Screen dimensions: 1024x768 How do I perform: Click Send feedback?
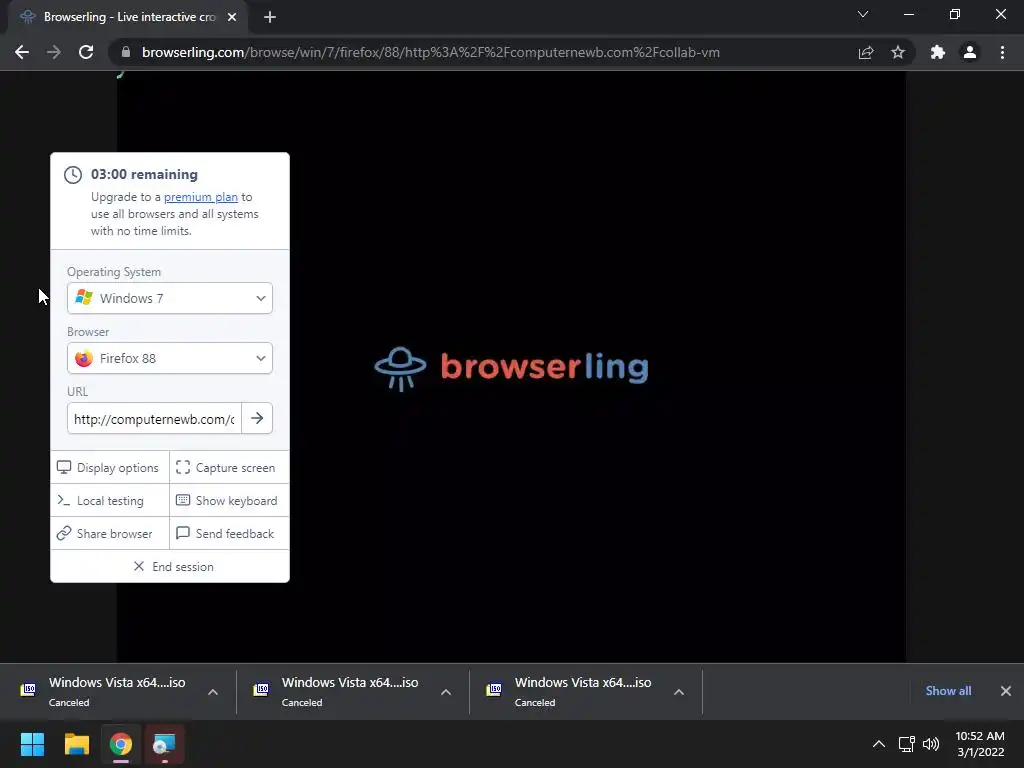pos(229,534)
